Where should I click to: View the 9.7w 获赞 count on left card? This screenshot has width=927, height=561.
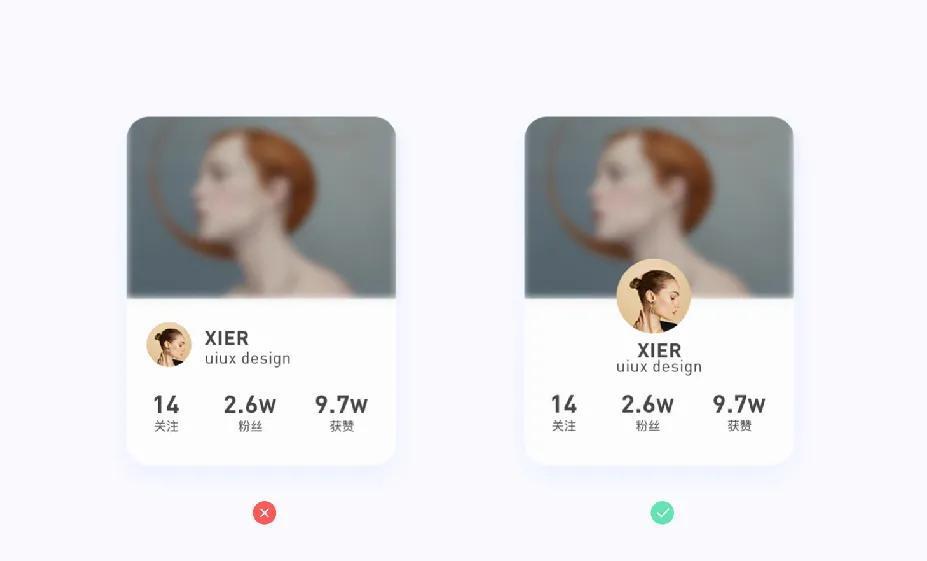tap(341, 413)
